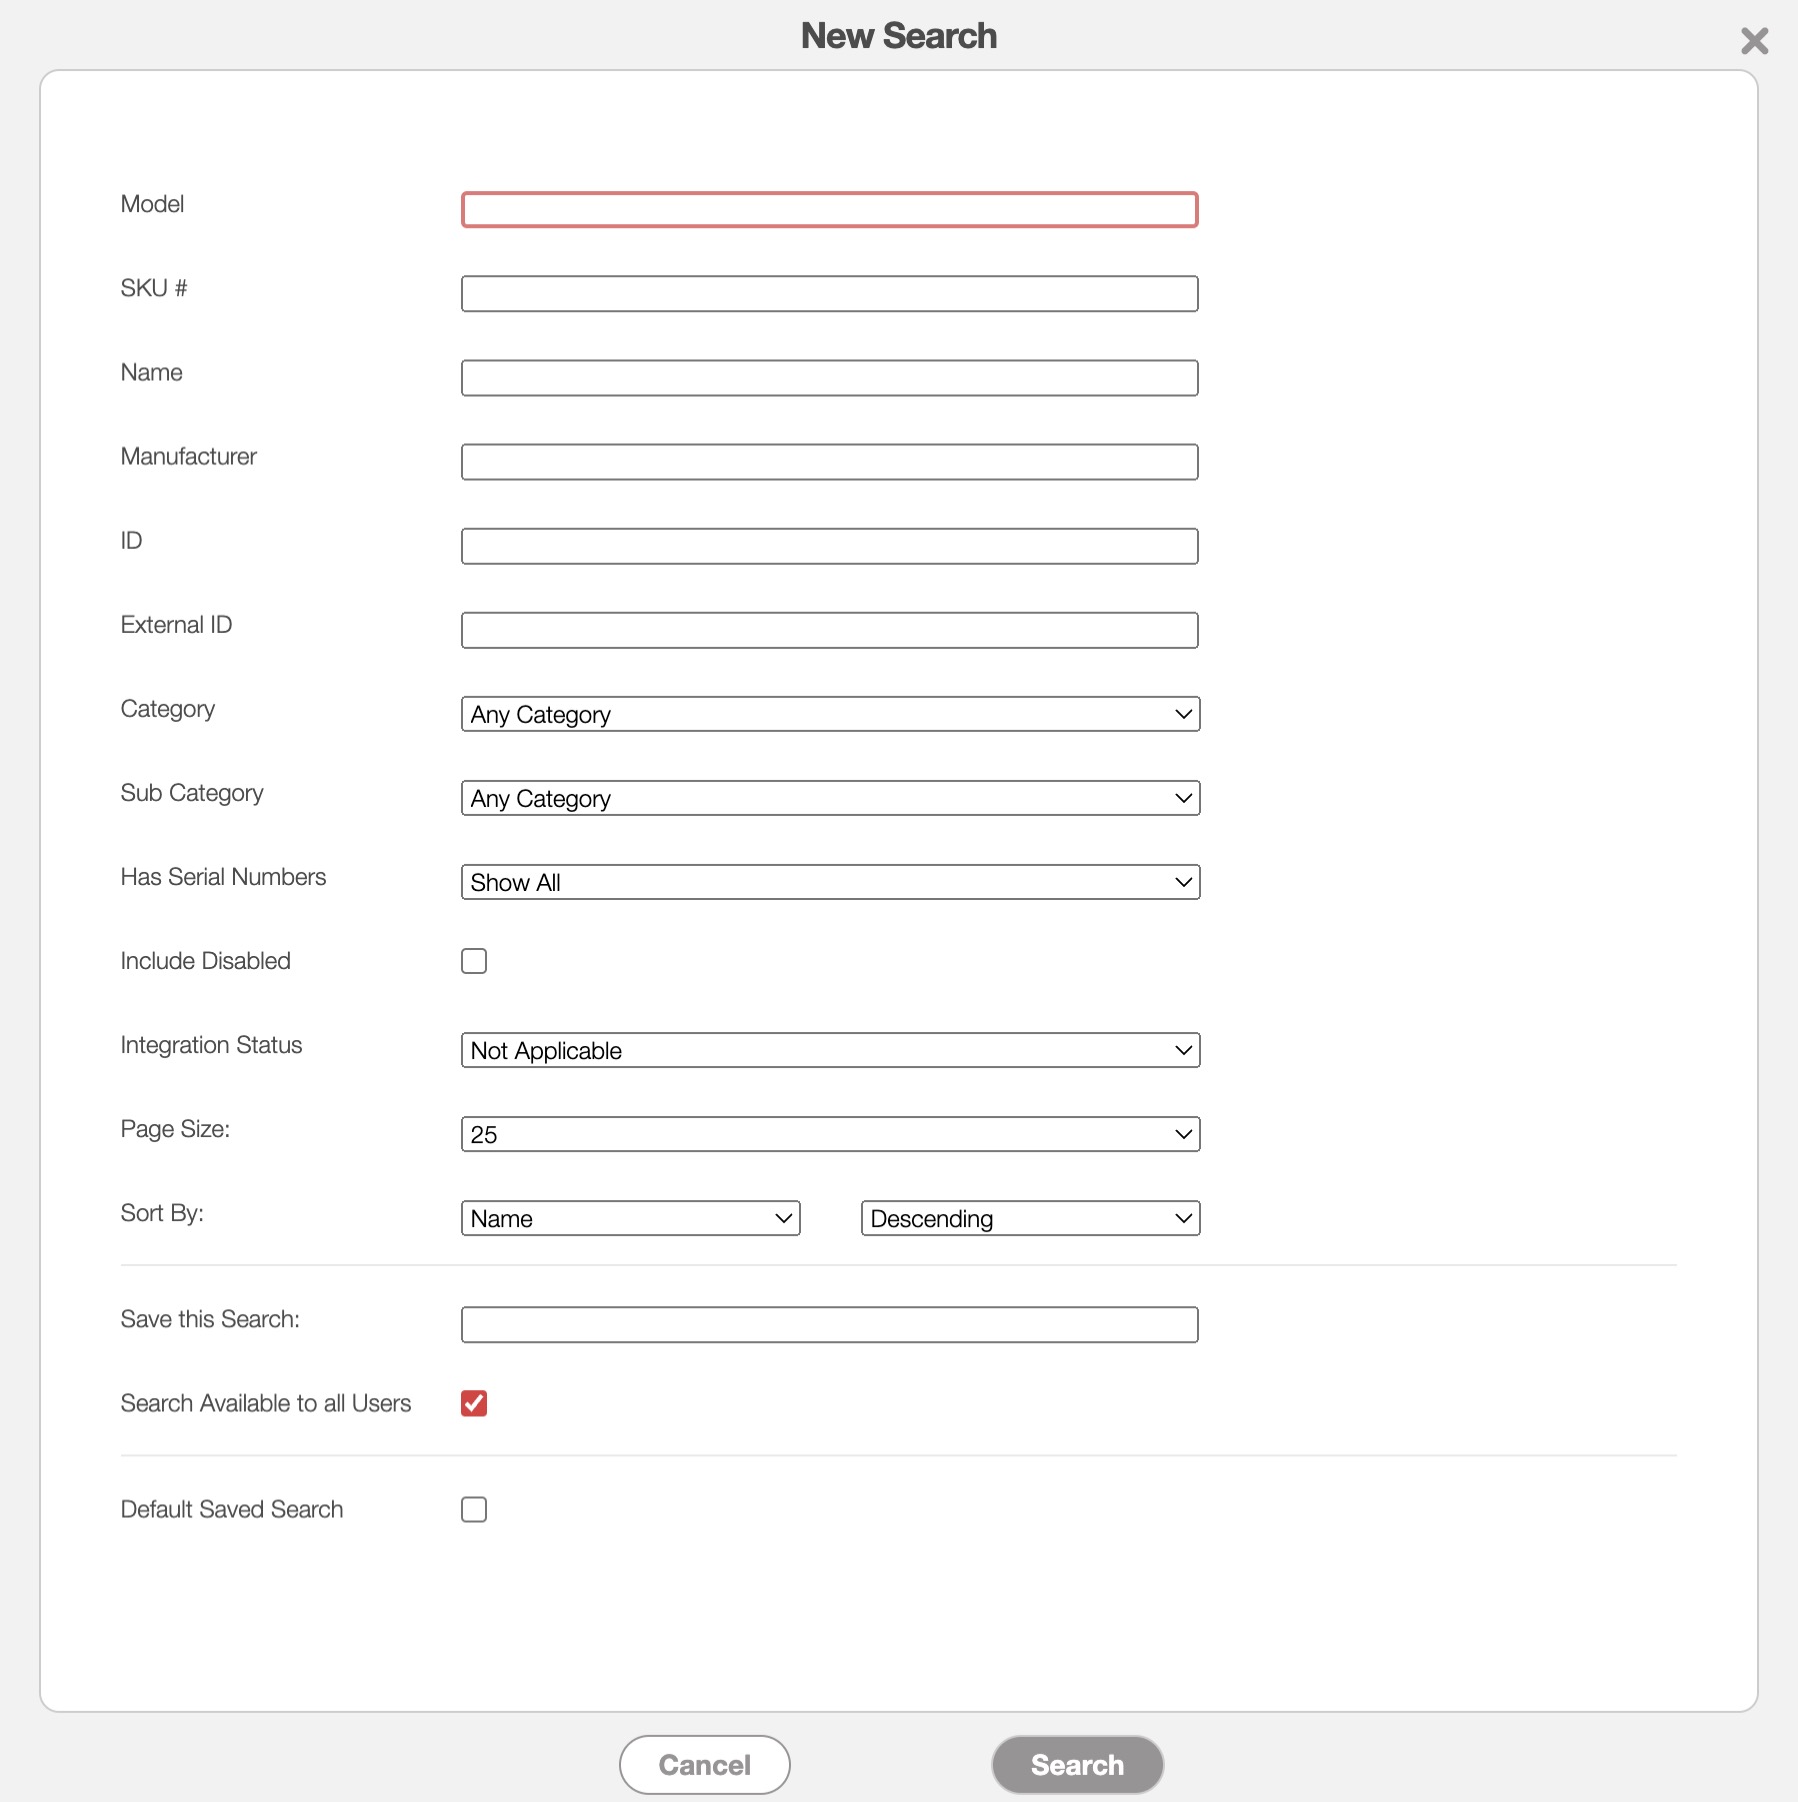
Task: Uncheck Search Available to all Users
Action: (x=474, y=1403)
